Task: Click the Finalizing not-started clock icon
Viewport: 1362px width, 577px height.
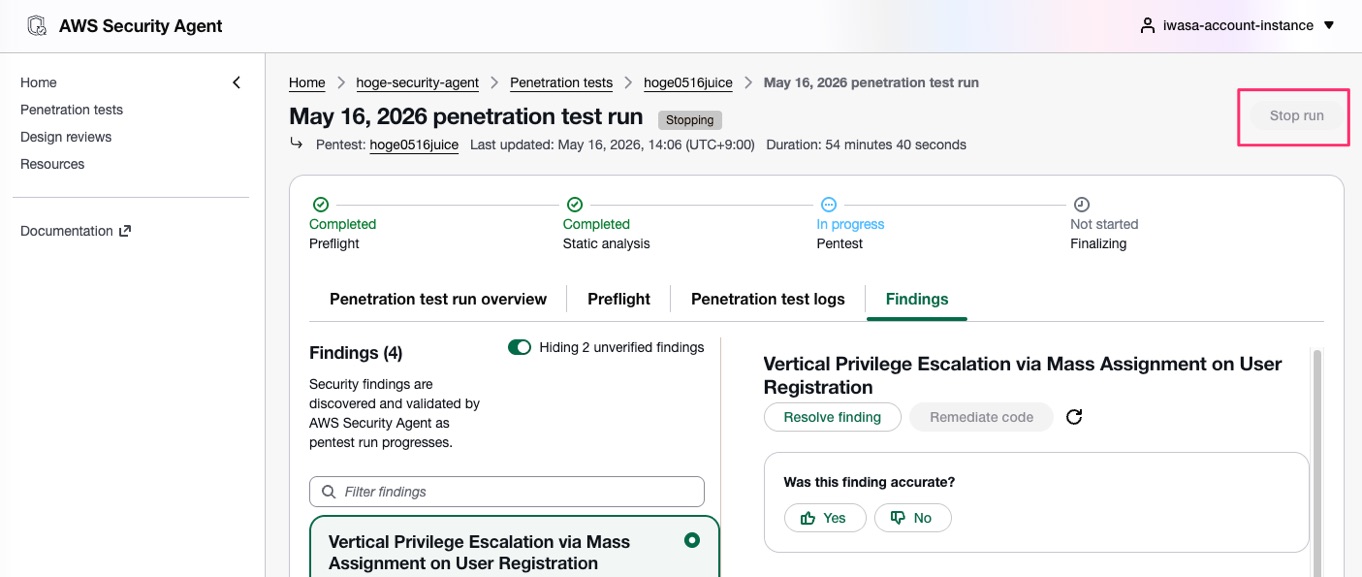Action: (1081, 204)
